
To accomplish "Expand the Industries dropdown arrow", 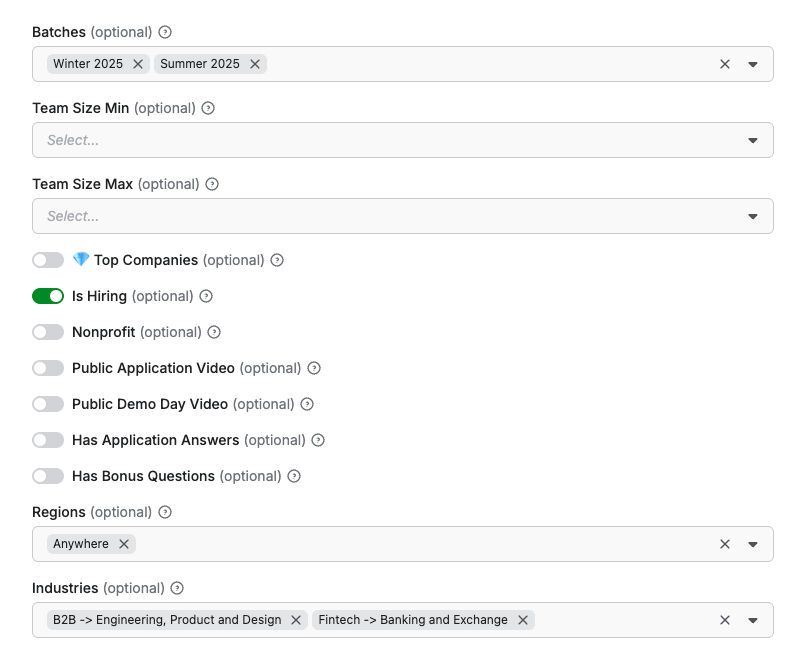I will (x=753, y=620).
